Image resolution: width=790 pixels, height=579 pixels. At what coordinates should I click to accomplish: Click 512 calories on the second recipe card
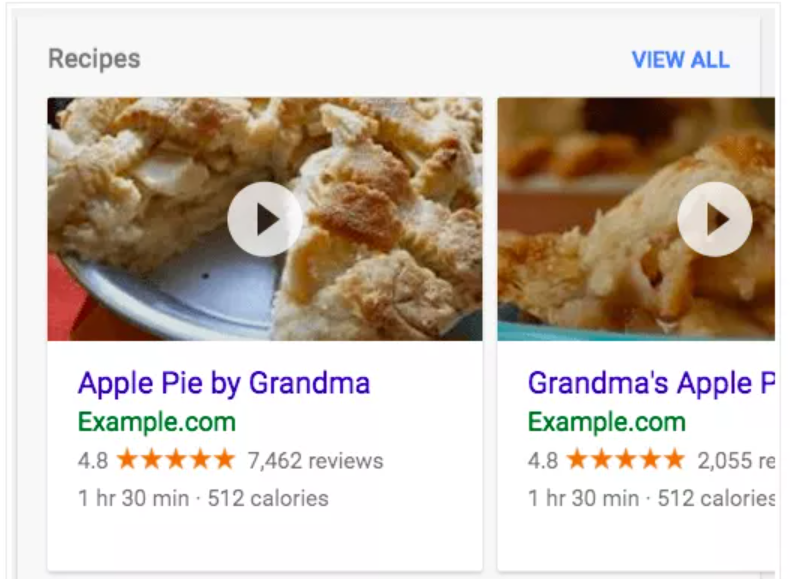717,497
